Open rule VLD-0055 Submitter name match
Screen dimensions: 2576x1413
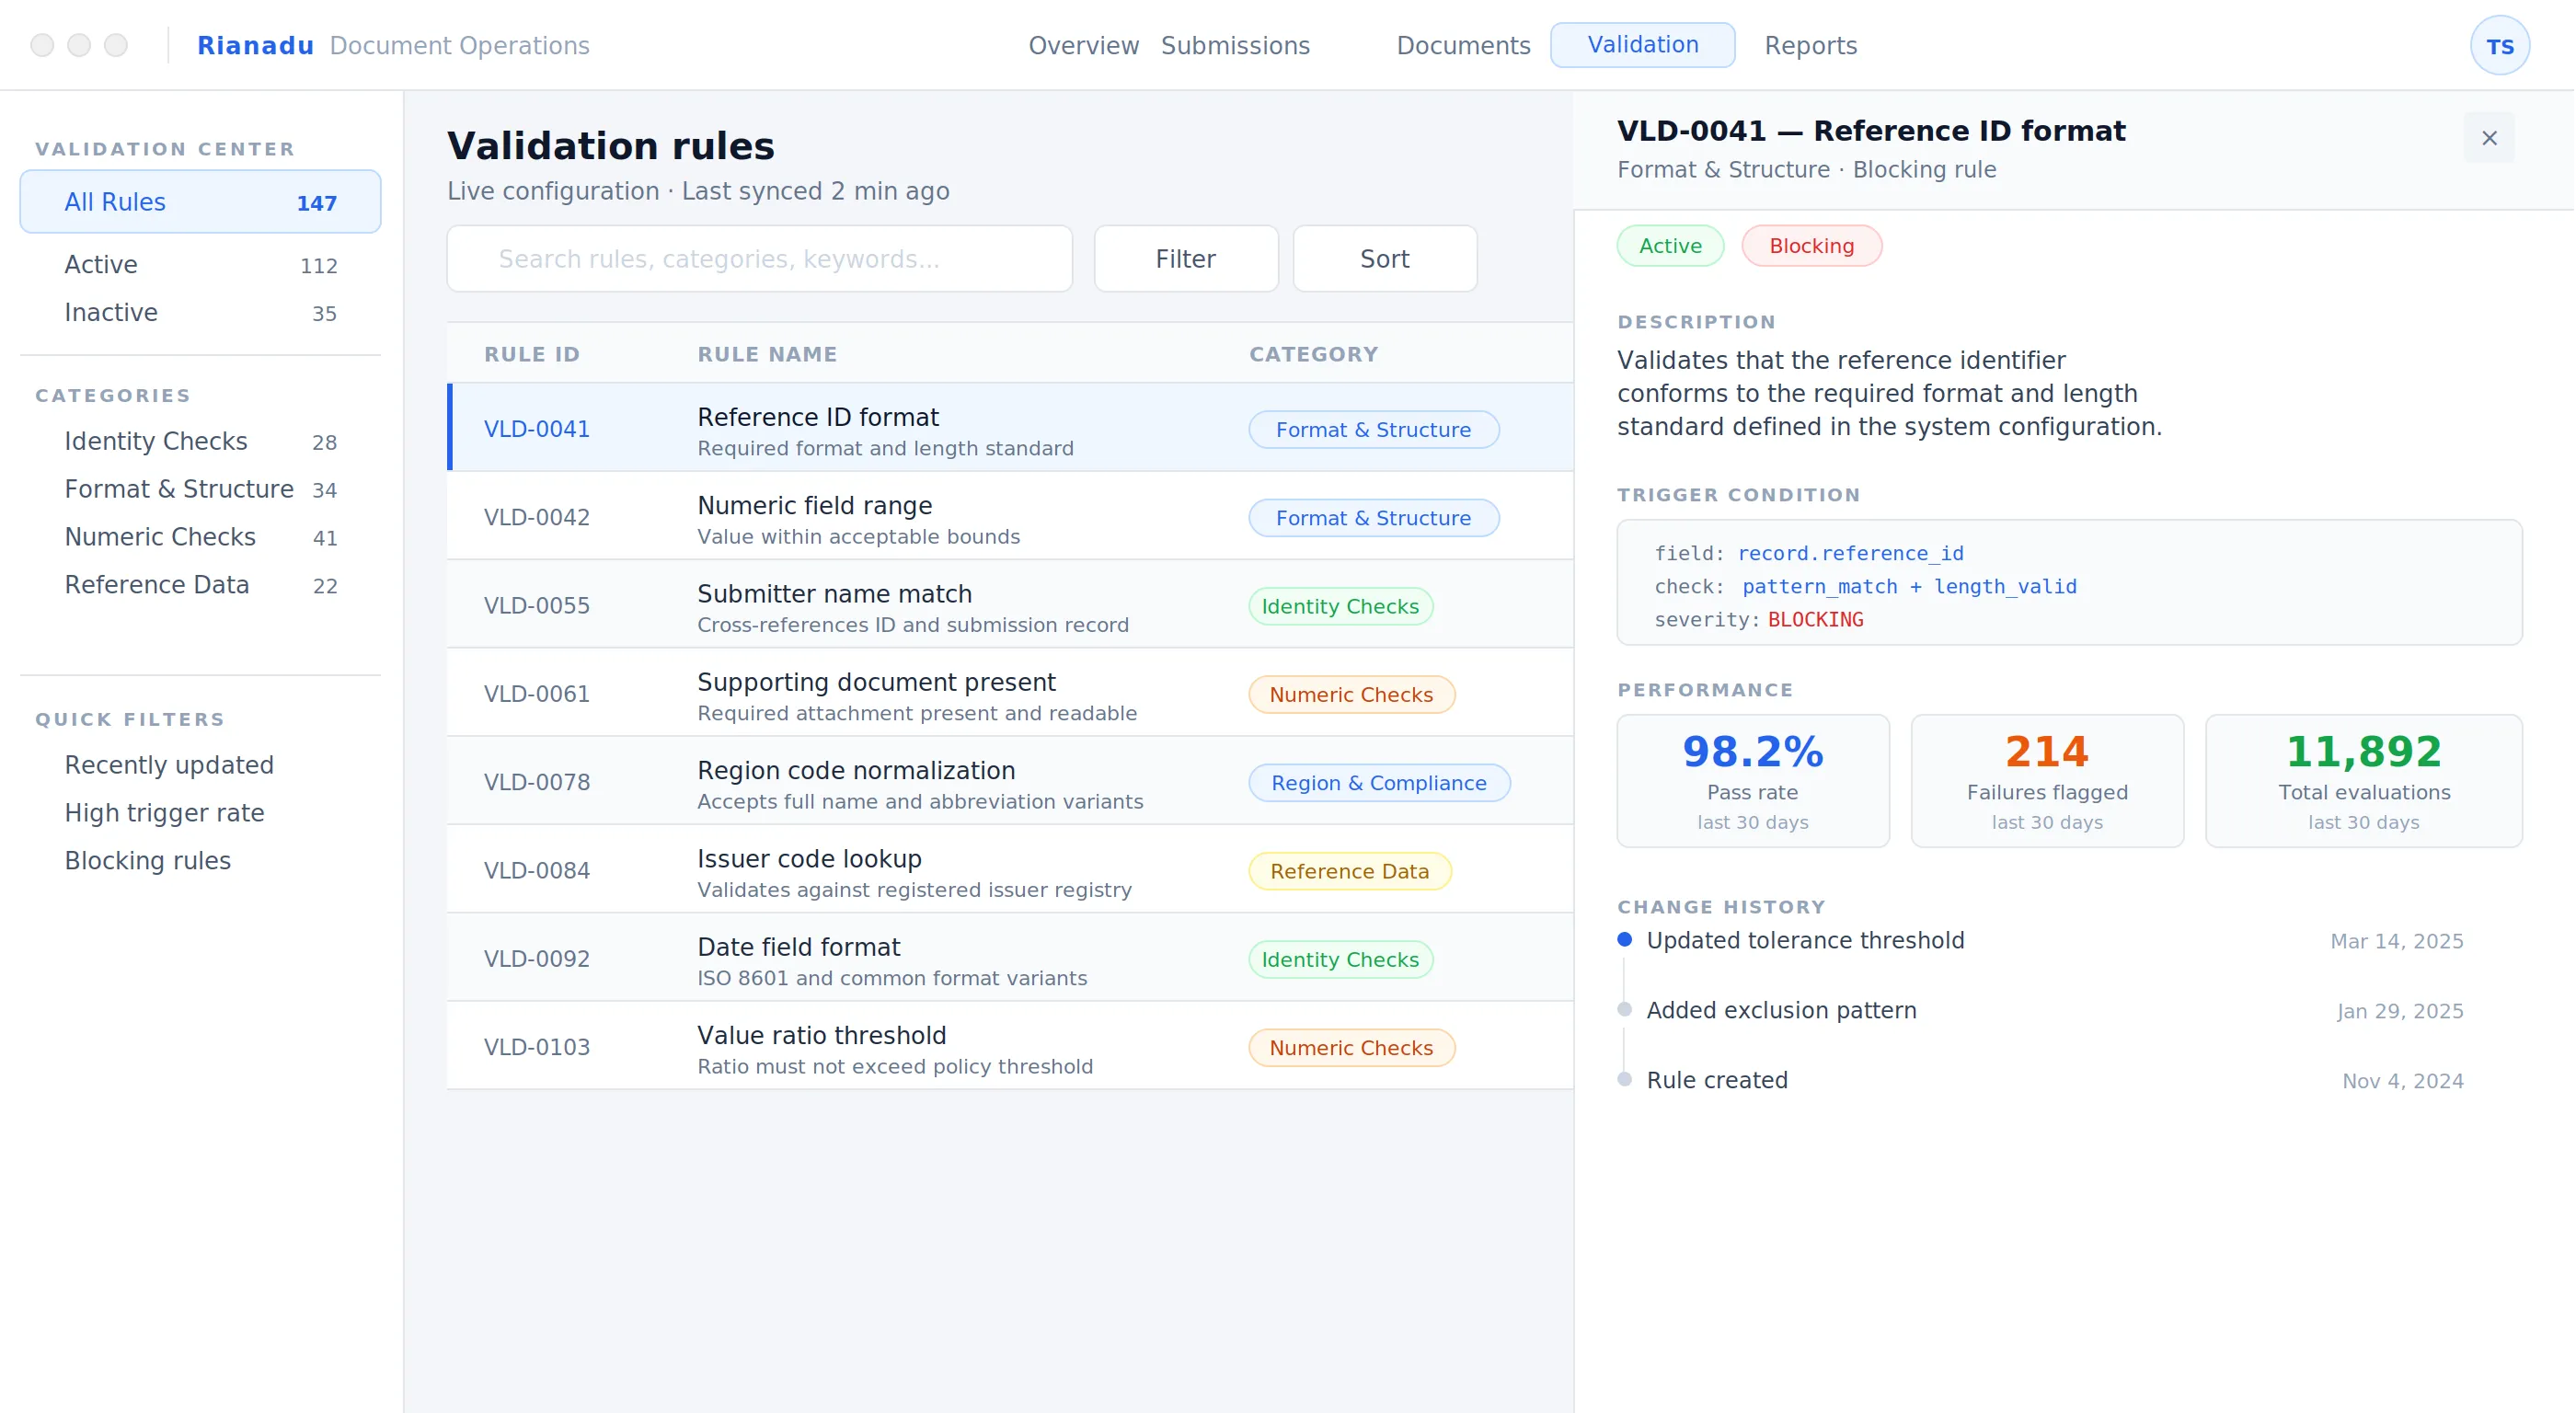[1010, 606]
